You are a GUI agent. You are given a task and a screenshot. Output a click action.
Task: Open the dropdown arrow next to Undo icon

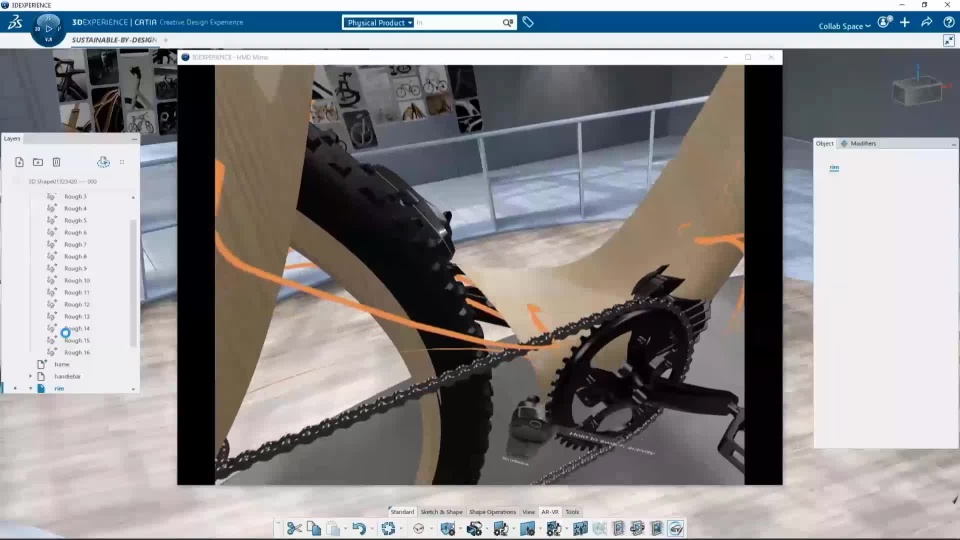click(x=372, y=528)
